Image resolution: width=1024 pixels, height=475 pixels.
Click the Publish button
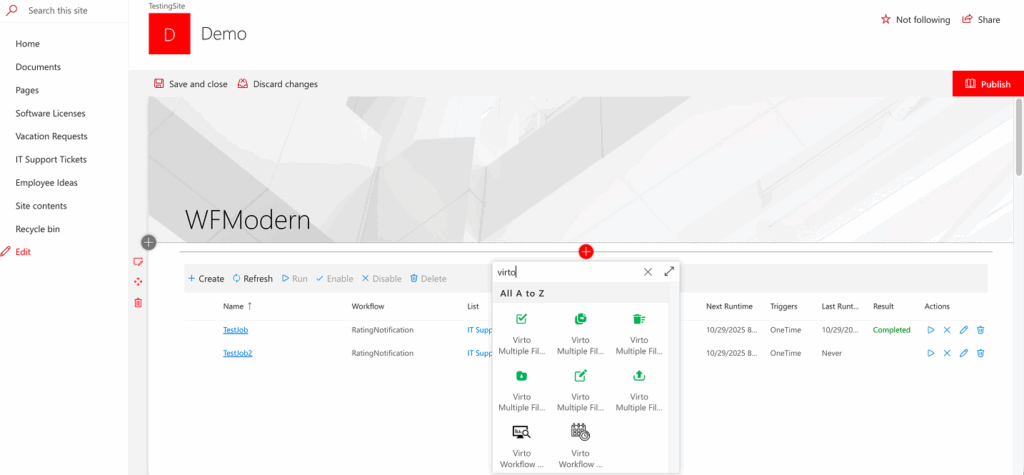[987, 84]
